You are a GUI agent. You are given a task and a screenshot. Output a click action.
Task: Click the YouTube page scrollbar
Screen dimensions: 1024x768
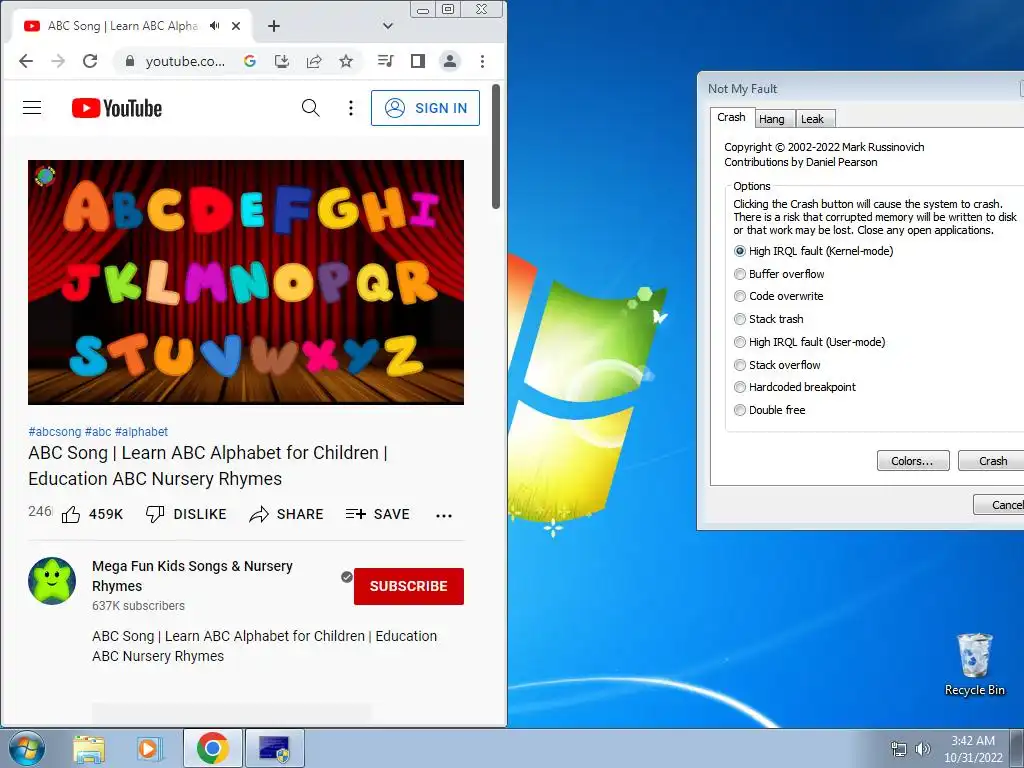coord(496,147)
